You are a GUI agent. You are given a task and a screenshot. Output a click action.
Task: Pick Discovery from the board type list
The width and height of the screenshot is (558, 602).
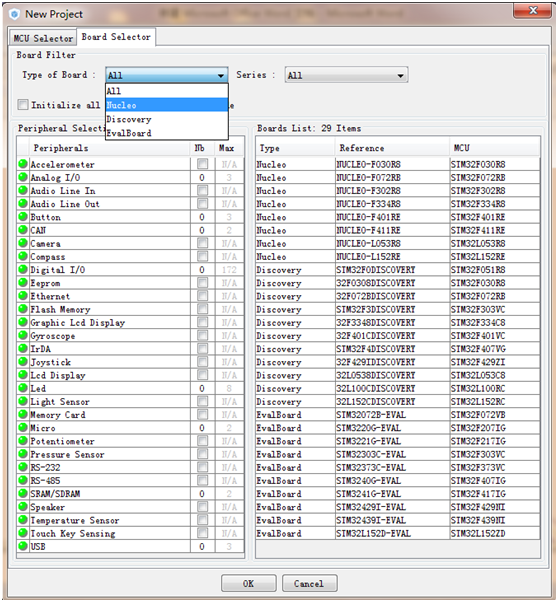click(x=167, y=119)
